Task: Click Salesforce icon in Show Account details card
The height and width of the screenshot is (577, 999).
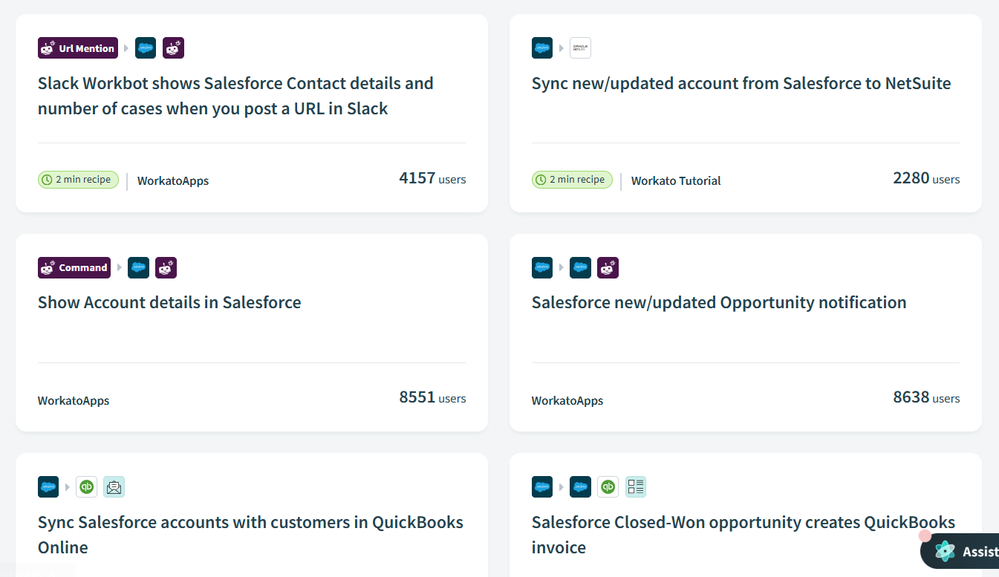Action: [x=138, y=268]
